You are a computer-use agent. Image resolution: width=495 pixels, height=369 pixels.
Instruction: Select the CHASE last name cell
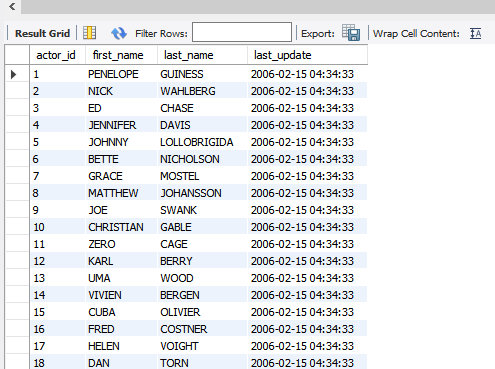[202, 108]
